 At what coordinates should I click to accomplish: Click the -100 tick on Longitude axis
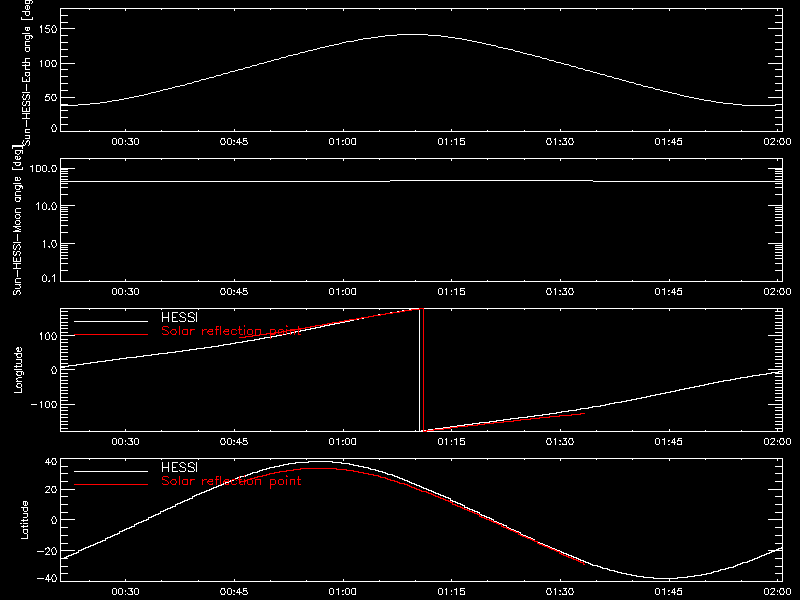pyautogui.click(x=44, y=404)
